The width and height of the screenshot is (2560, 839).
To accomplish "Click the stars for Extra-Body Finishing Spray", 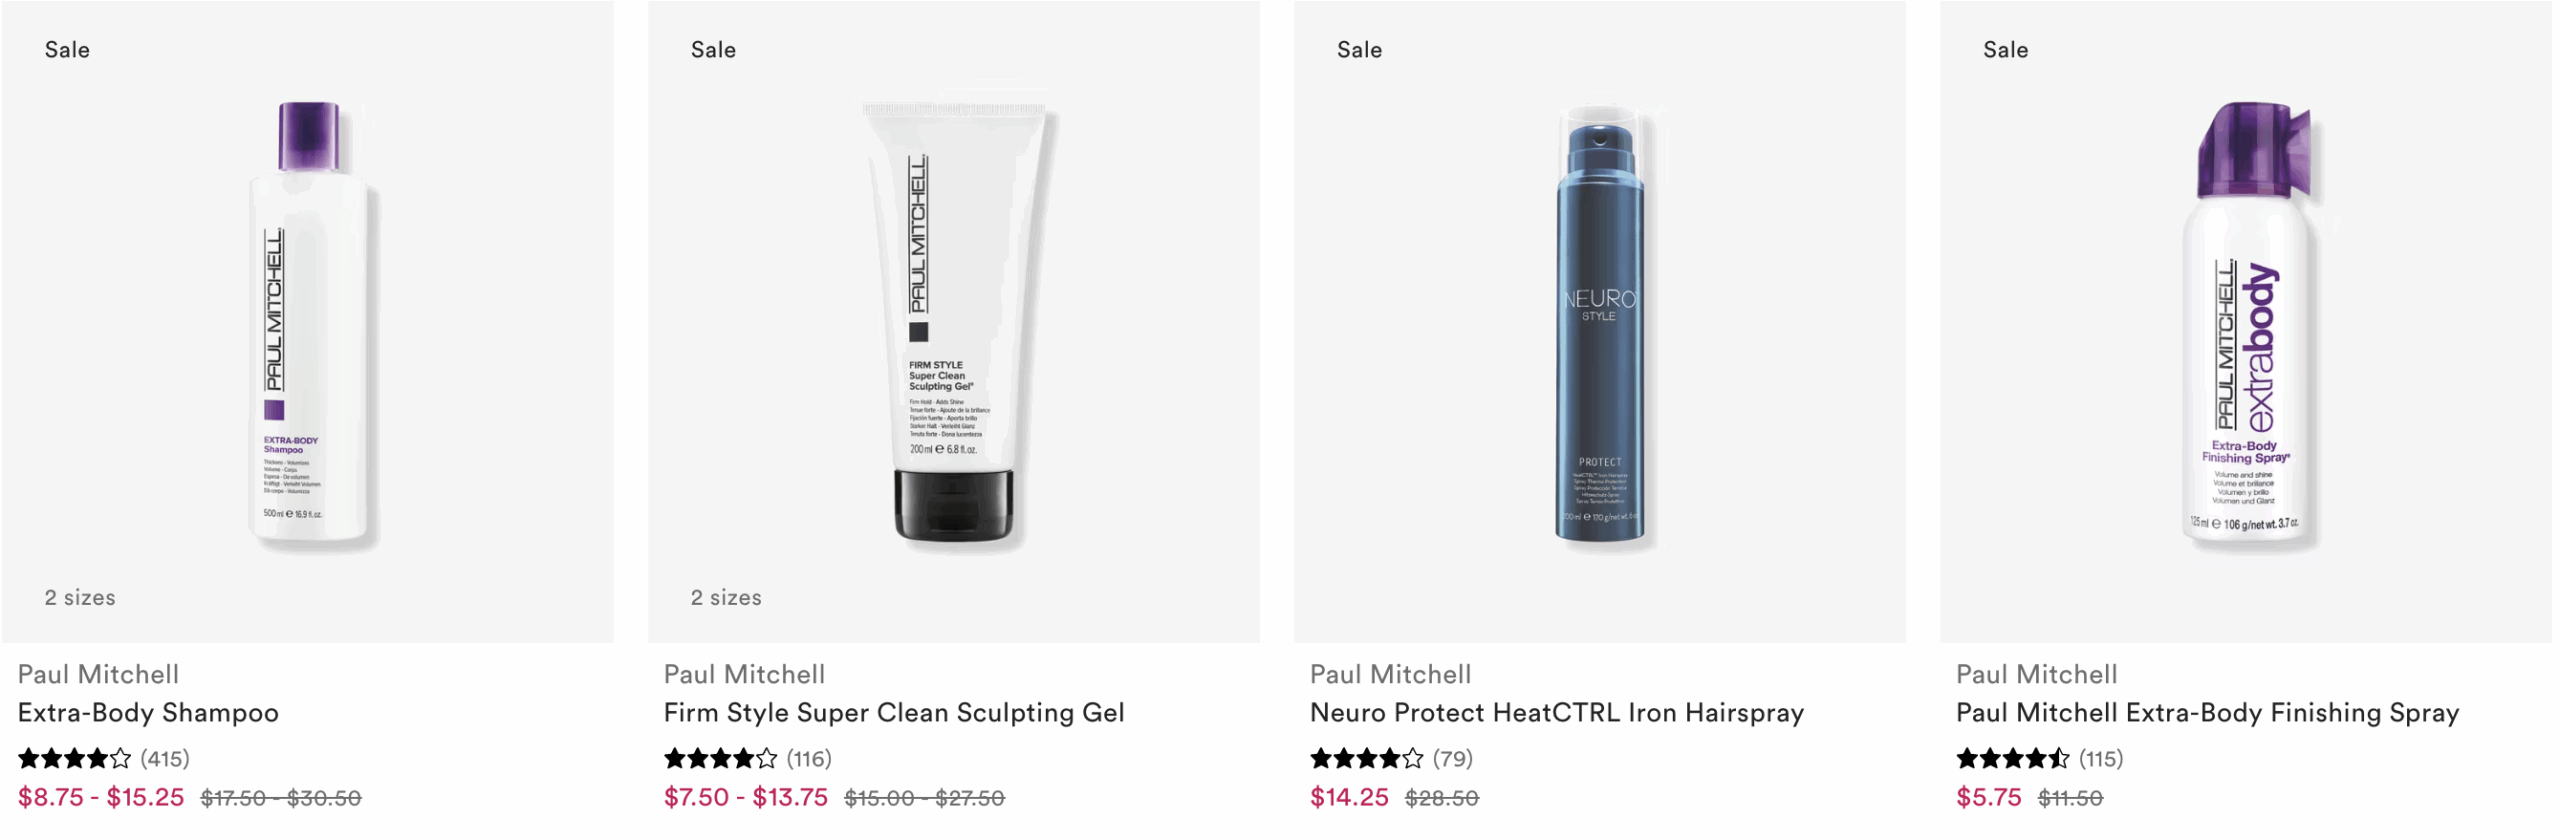I will click(x=2013, y=759).
